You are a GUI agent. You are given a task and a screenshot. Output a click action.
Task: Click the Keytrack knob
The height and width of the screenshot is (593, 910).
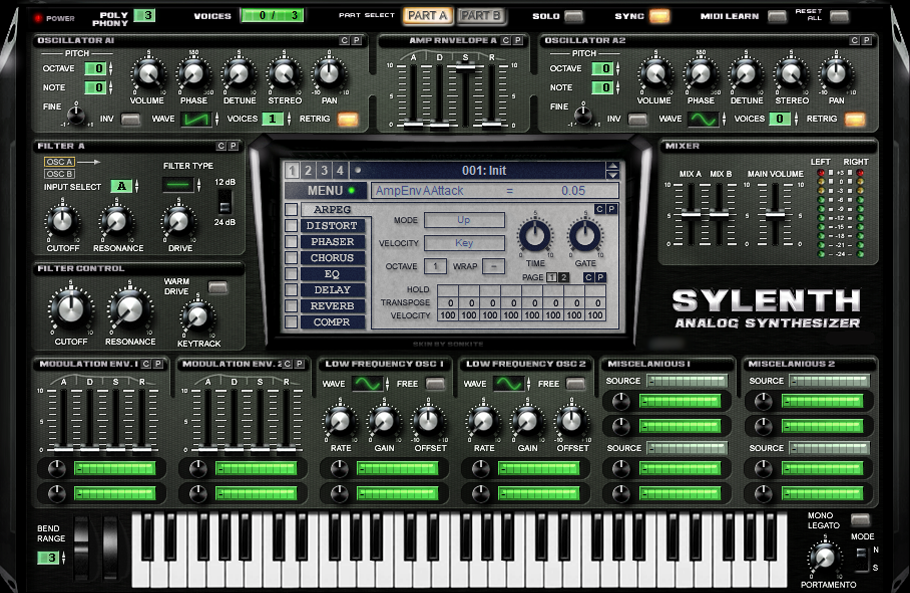tap(197, 316)
